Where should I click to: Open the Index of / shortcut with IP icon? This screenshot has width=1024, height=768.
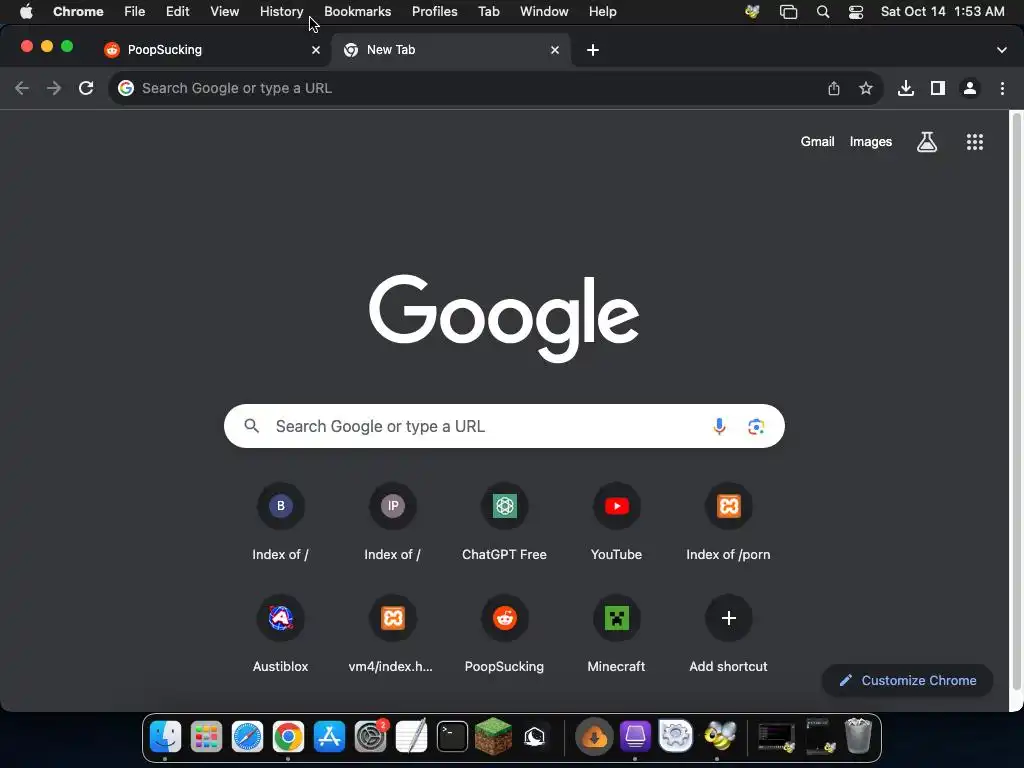point(392,522)
